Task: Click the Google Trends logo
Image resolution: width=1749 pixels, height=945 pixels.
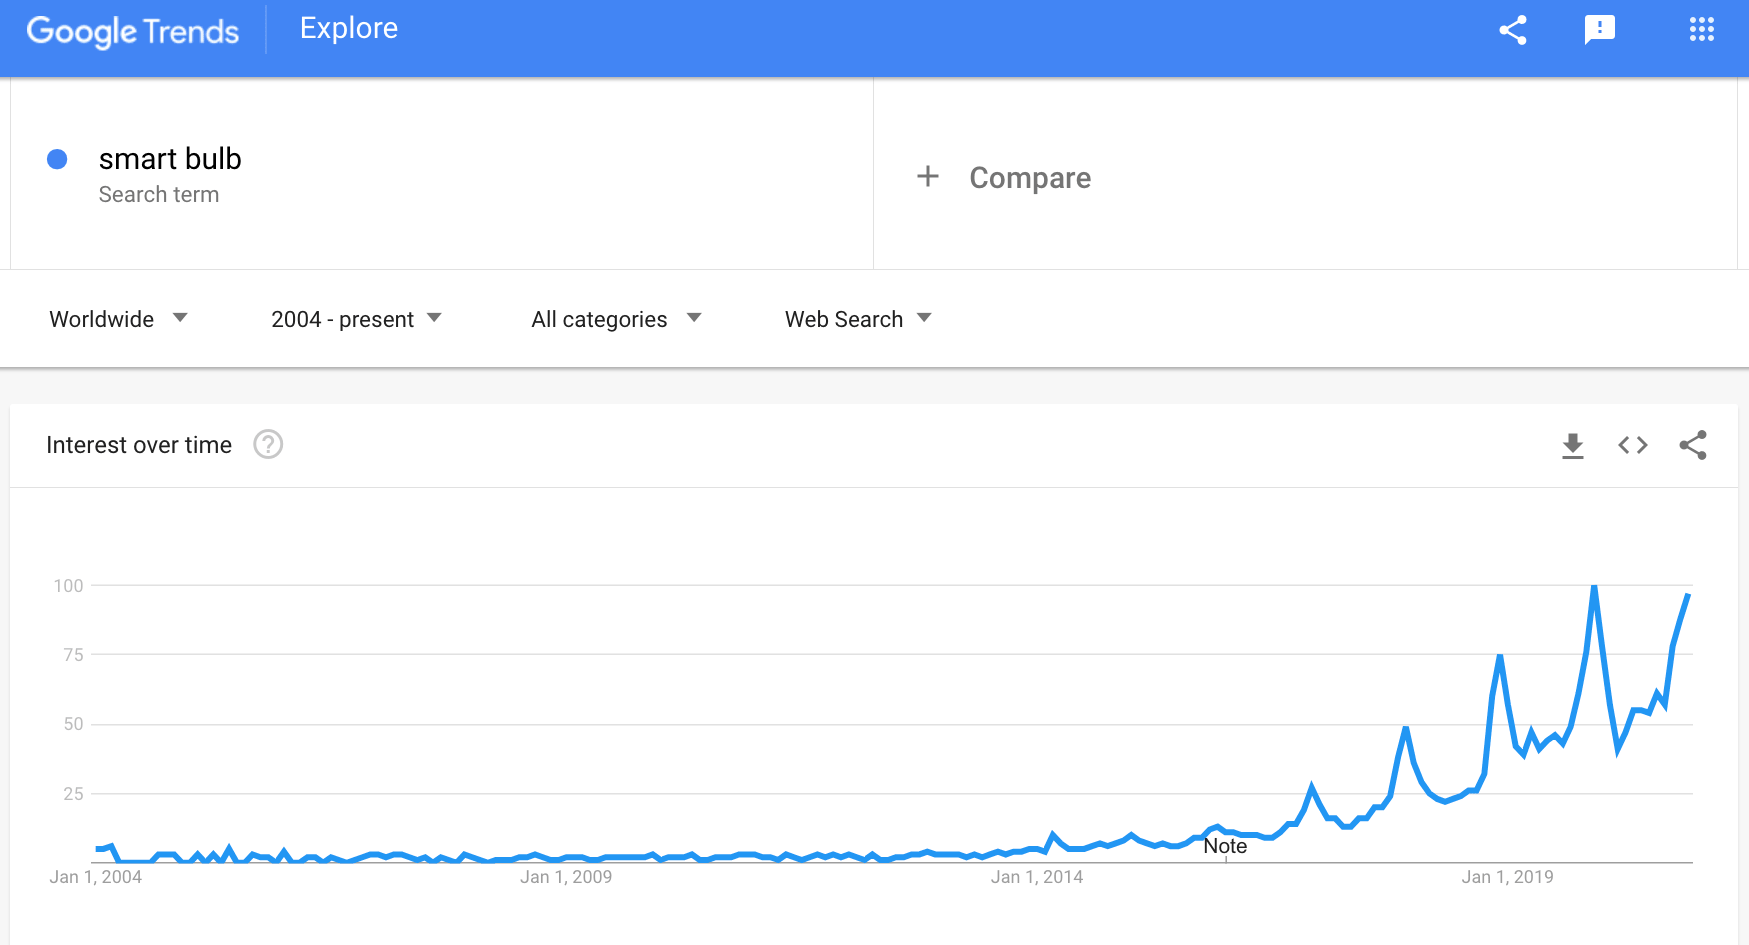Action: 133,31
